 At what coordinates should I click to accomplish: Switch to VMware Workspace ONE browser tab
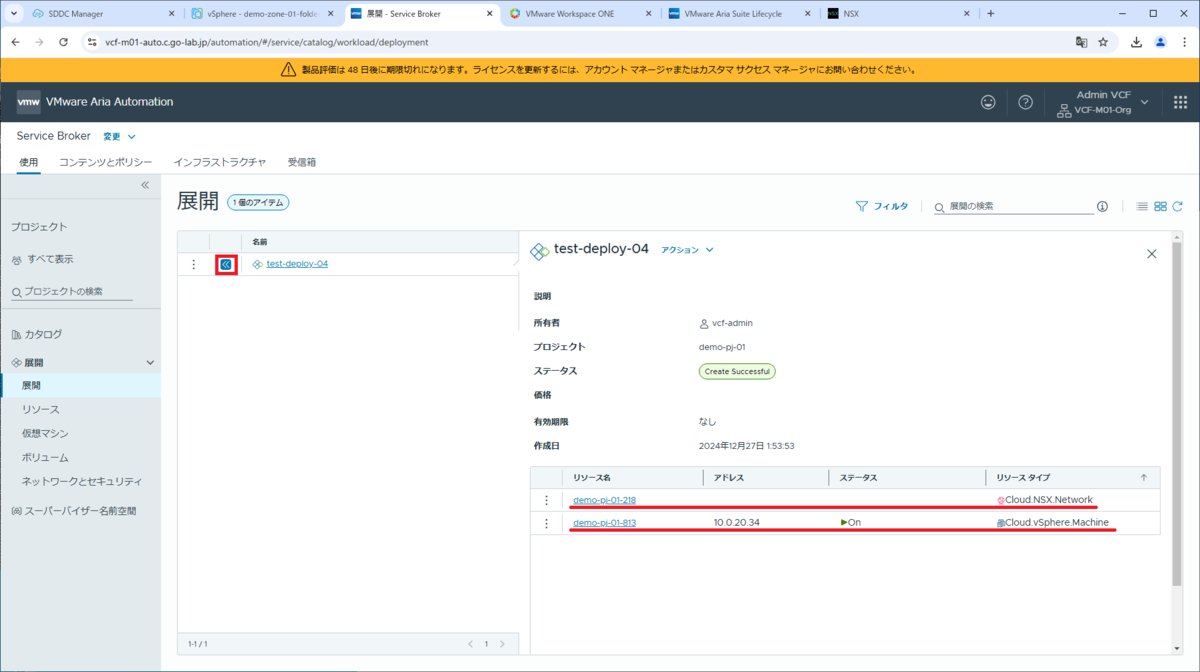582,14
